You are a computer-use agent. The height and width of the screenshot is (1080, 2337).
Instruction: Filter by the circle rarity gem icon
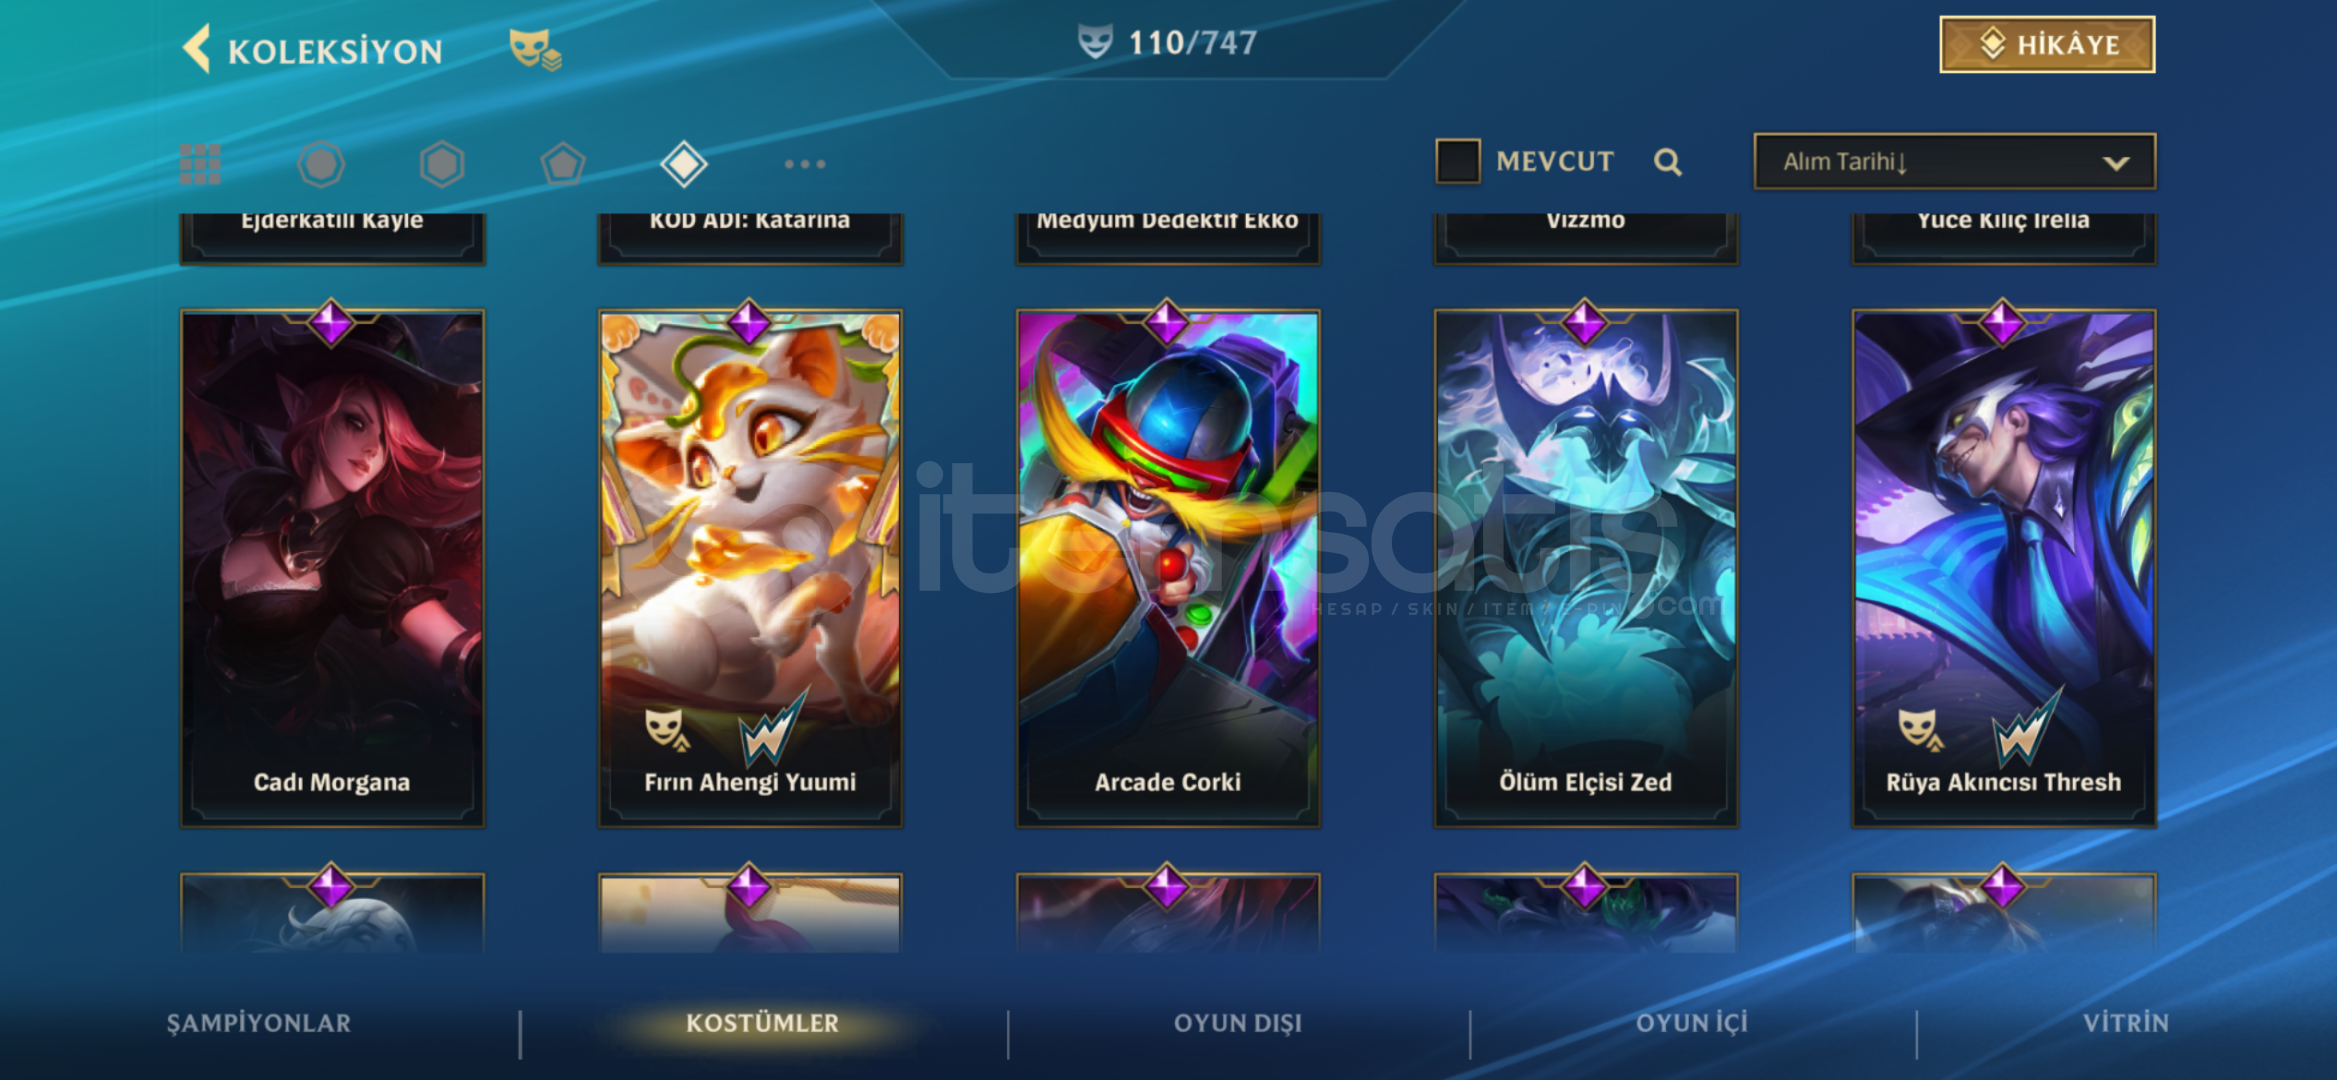(x=321, y=164)
